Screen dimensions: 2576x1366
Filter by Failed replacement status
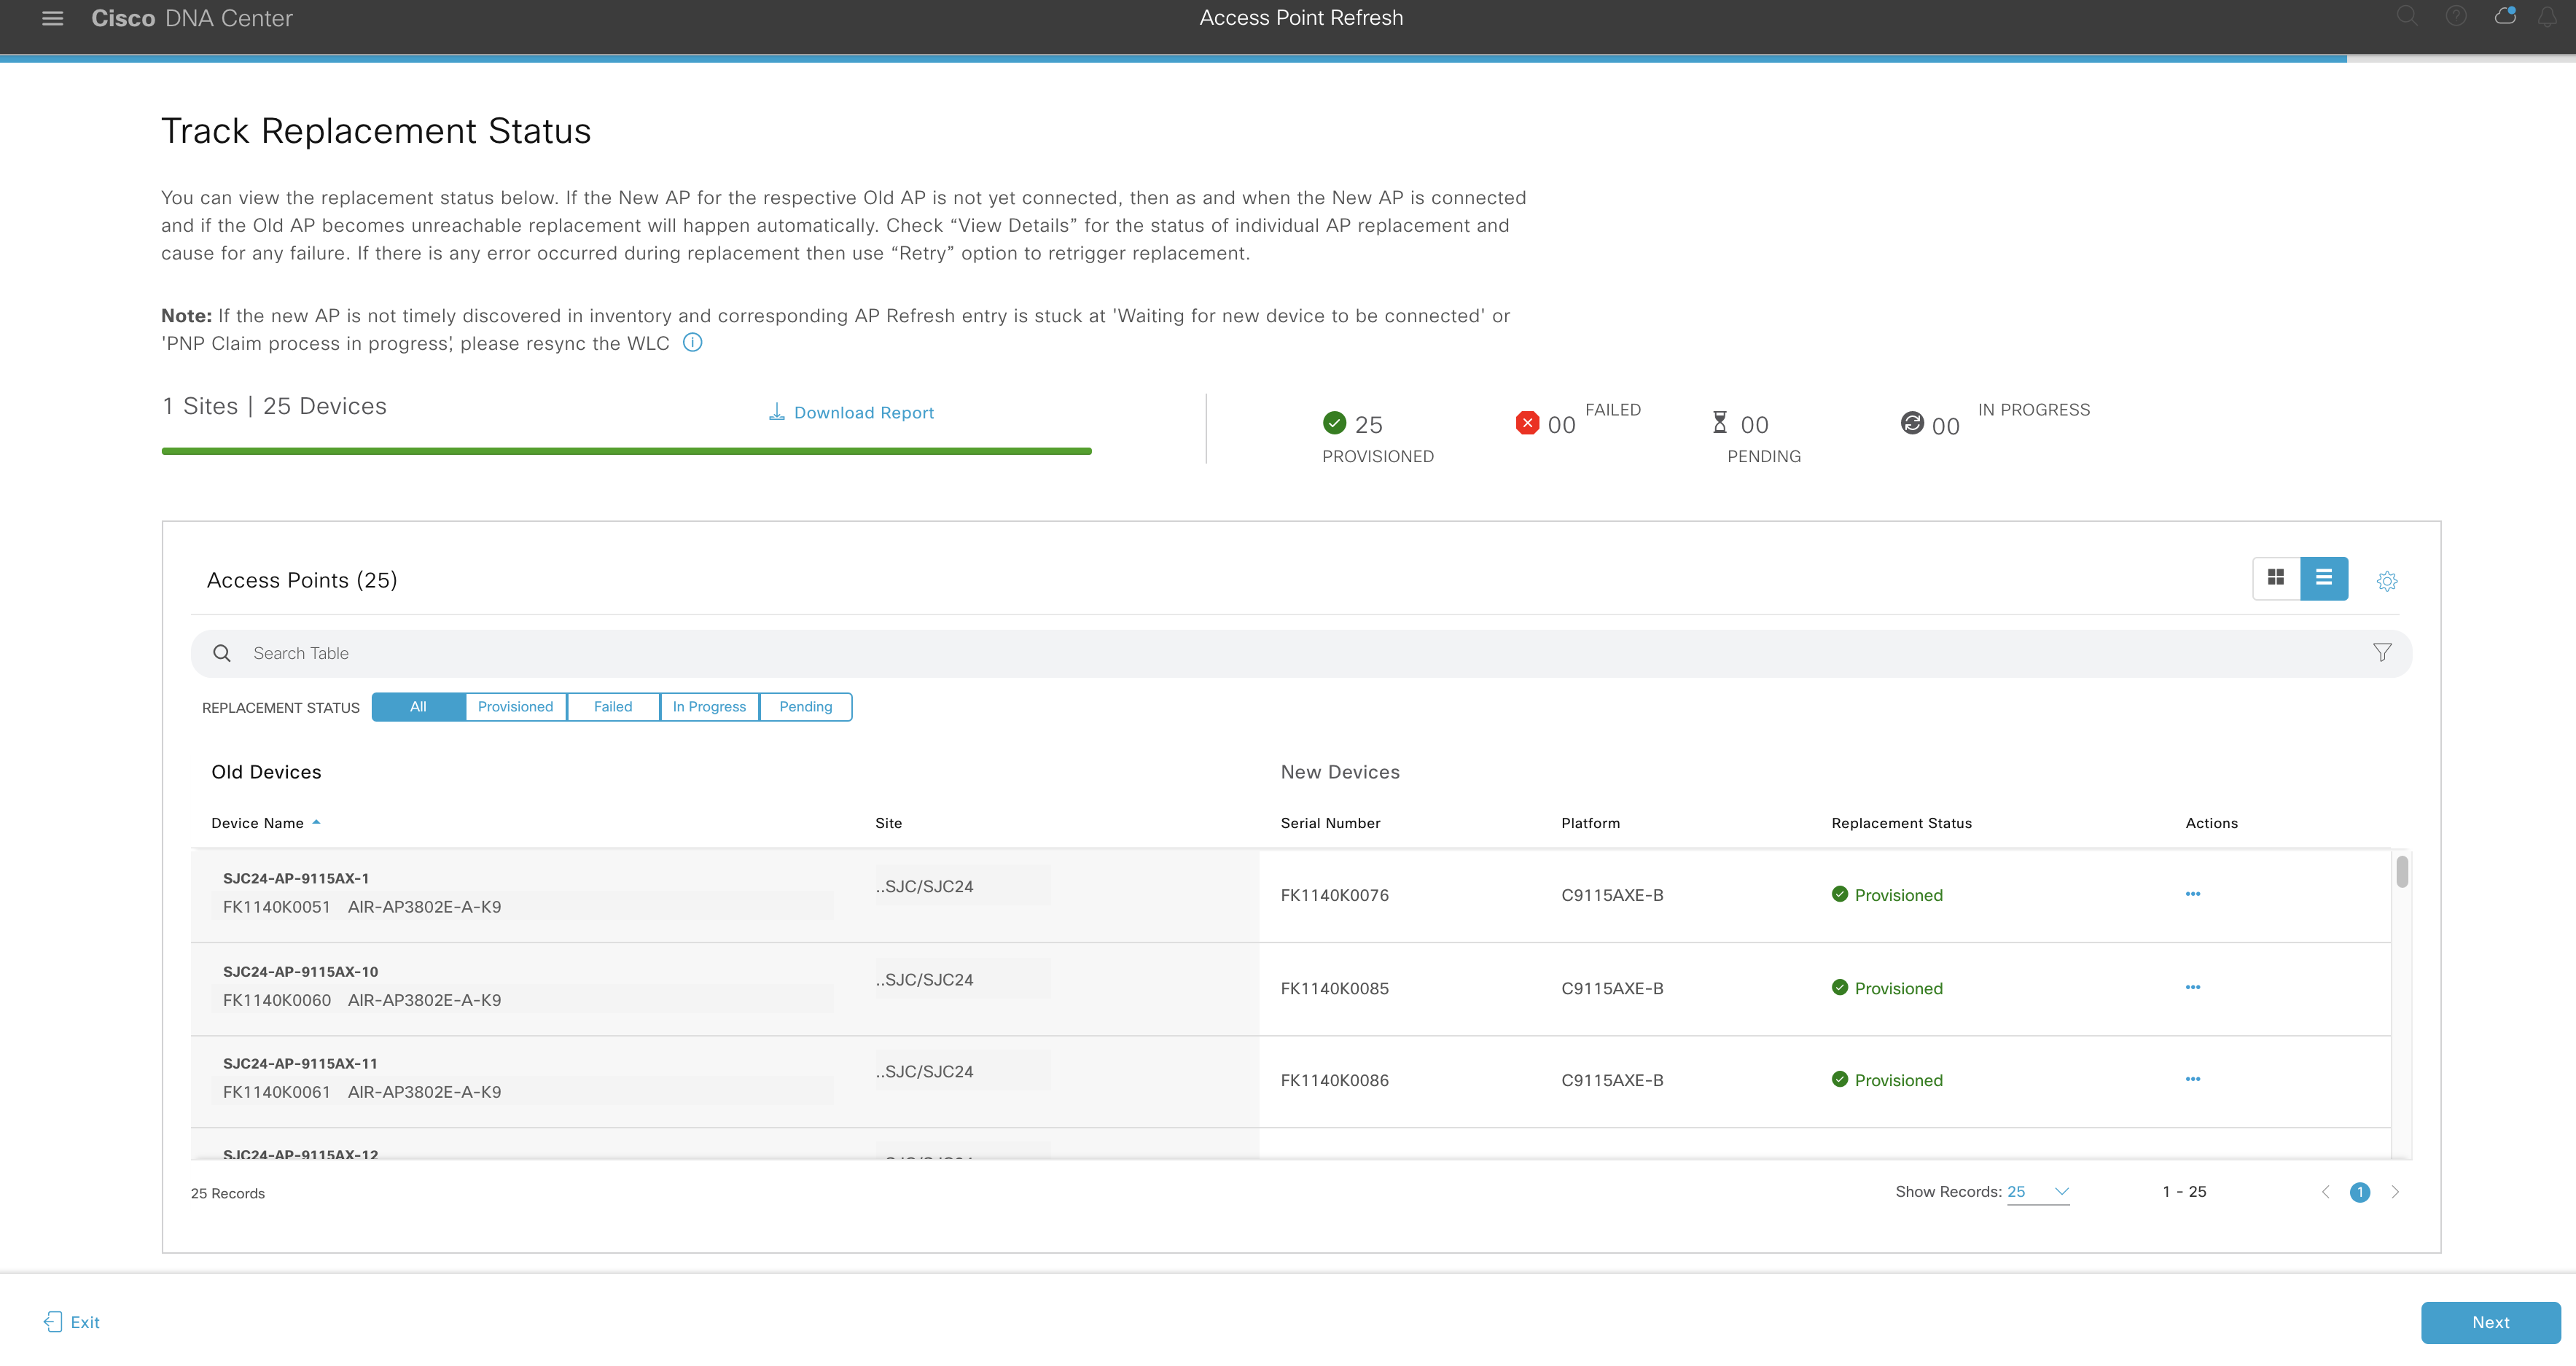point(612,707)
